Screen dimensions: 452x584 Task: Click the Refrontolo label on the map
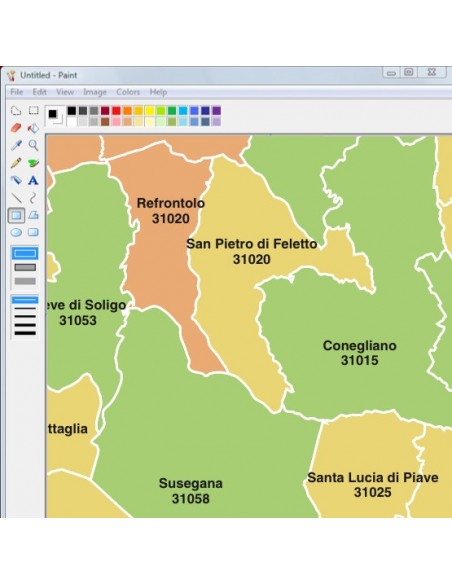pos(171,203)
